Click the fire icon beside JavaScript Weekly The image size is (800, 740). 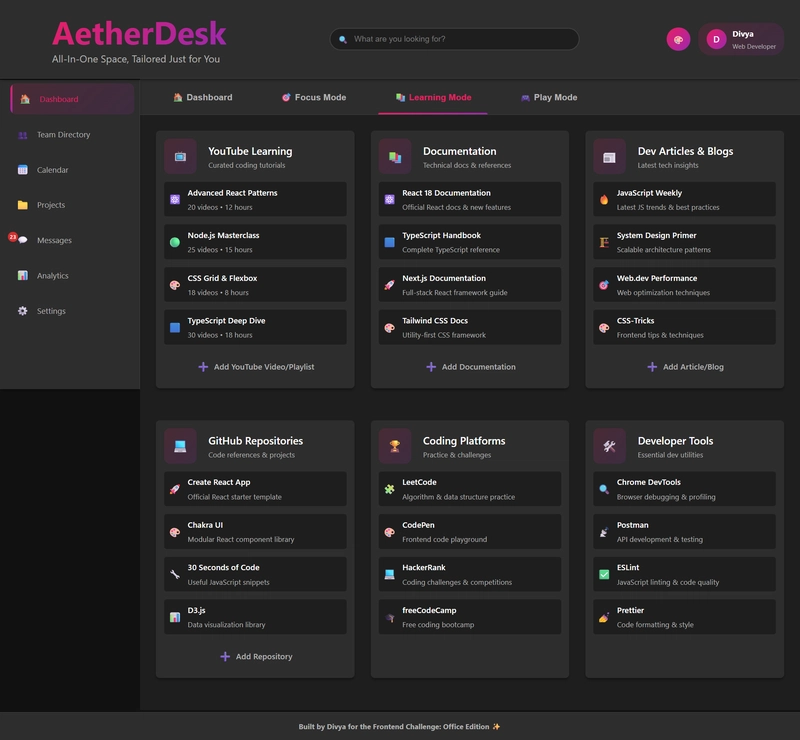(604, 200)
